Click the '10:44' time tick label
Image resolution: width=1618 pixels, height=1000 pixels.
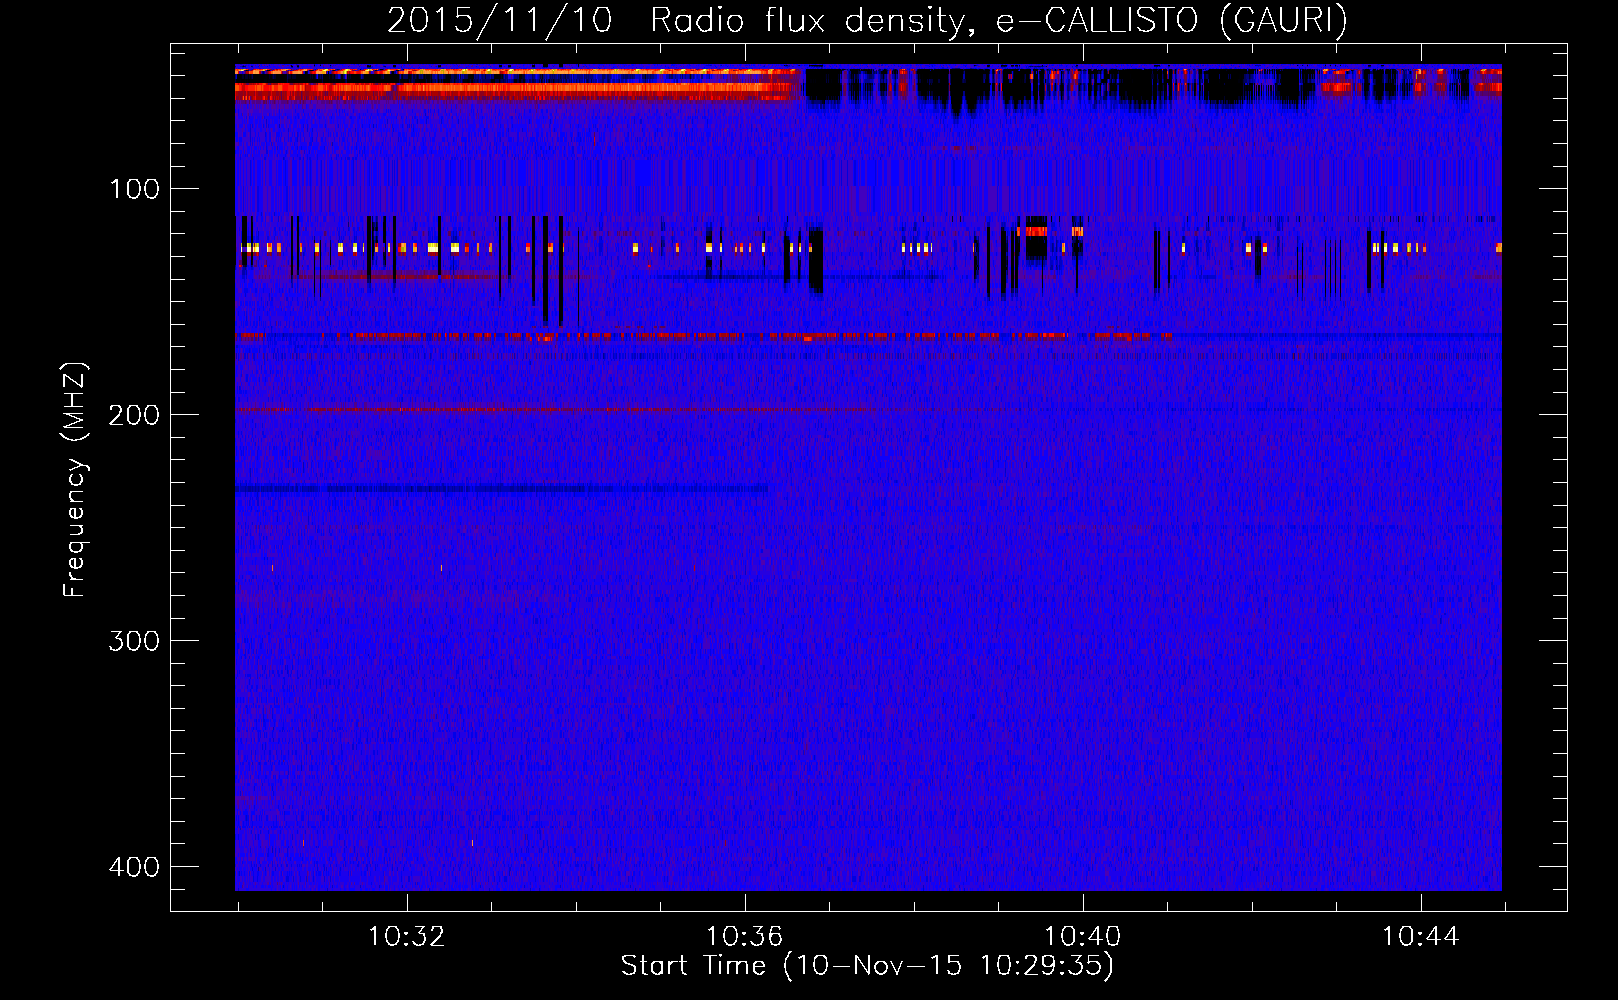click(x=1420, y=937)
